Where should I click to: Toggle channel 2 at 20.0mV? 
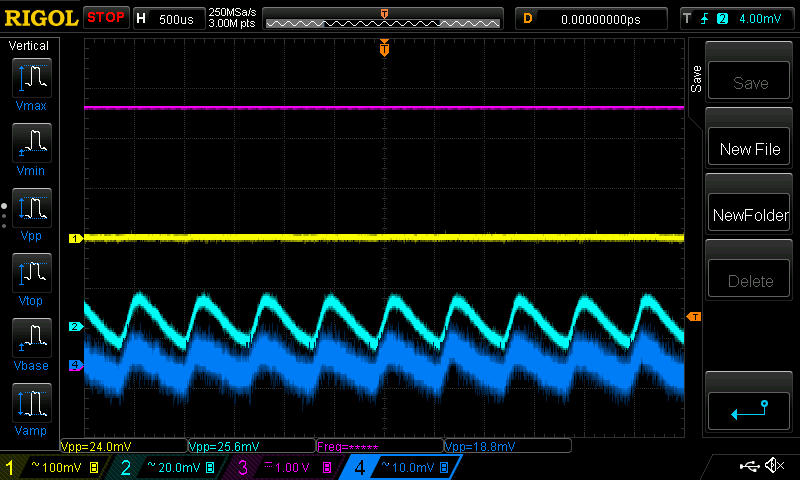point(166,467)
